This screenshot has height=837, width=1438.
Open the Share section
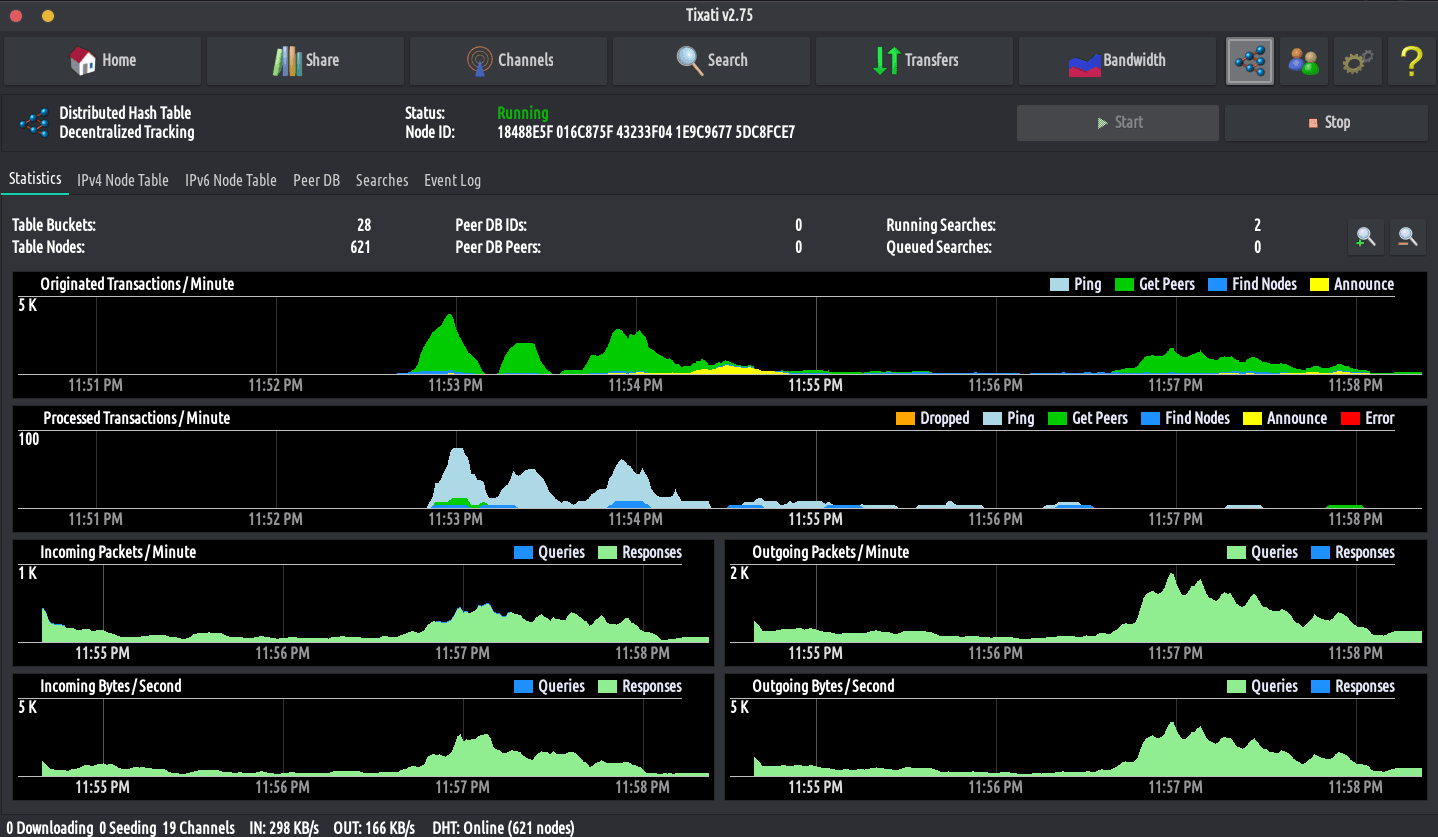(306, 61)
